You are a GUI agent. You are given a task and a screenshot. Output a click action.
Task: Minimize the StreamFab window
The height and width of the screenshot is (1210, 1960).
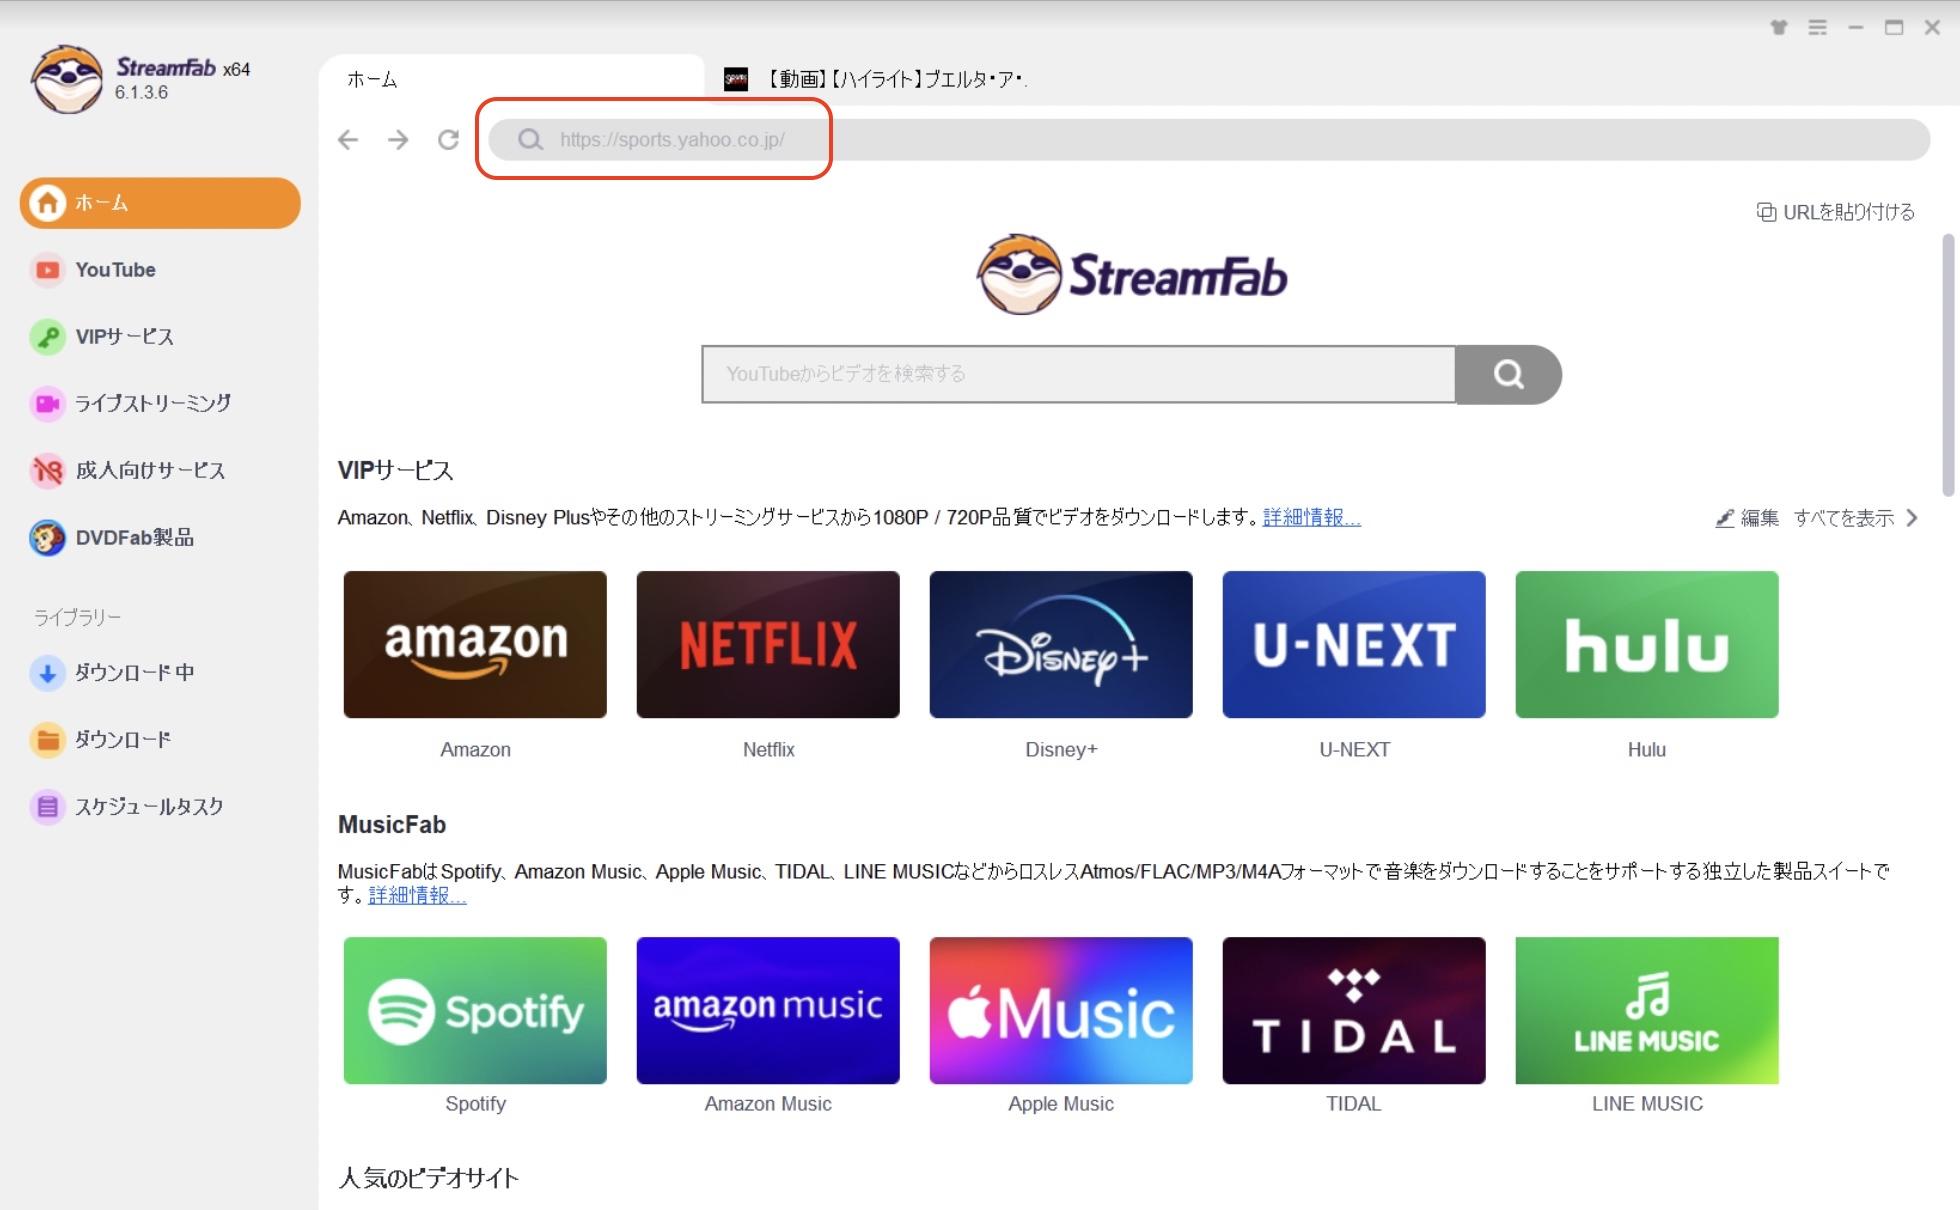[1856, 28]
